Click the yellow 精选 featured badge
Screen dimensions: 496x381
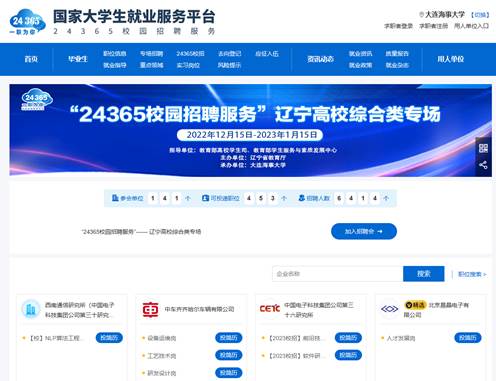415,305
